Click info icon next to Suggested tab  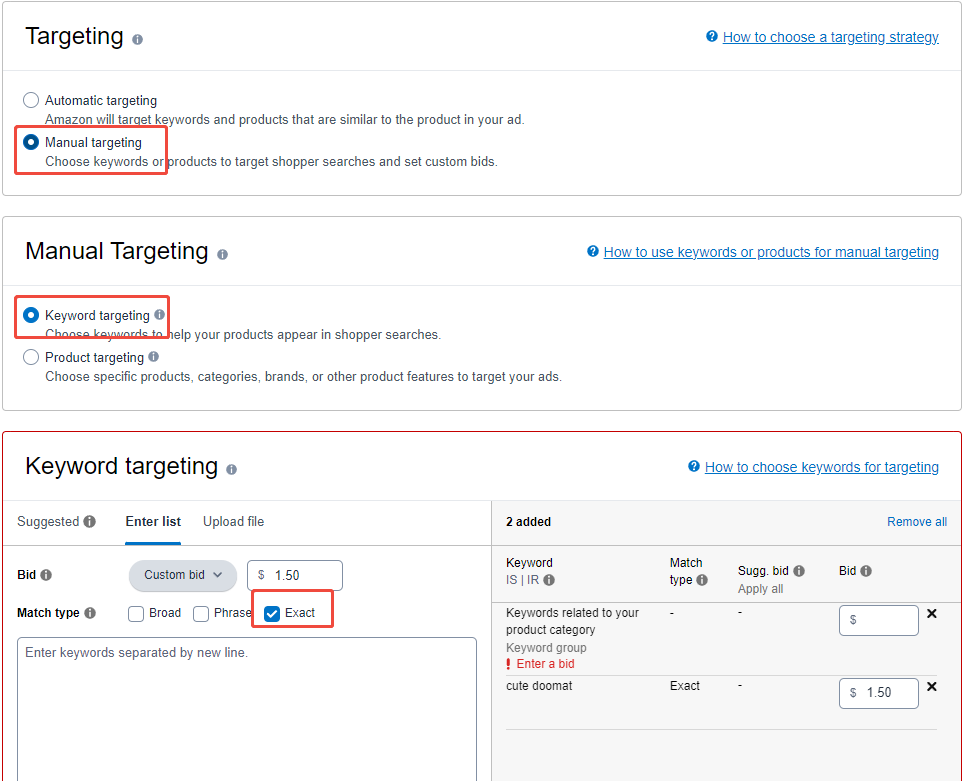click(x=90, y=522)
